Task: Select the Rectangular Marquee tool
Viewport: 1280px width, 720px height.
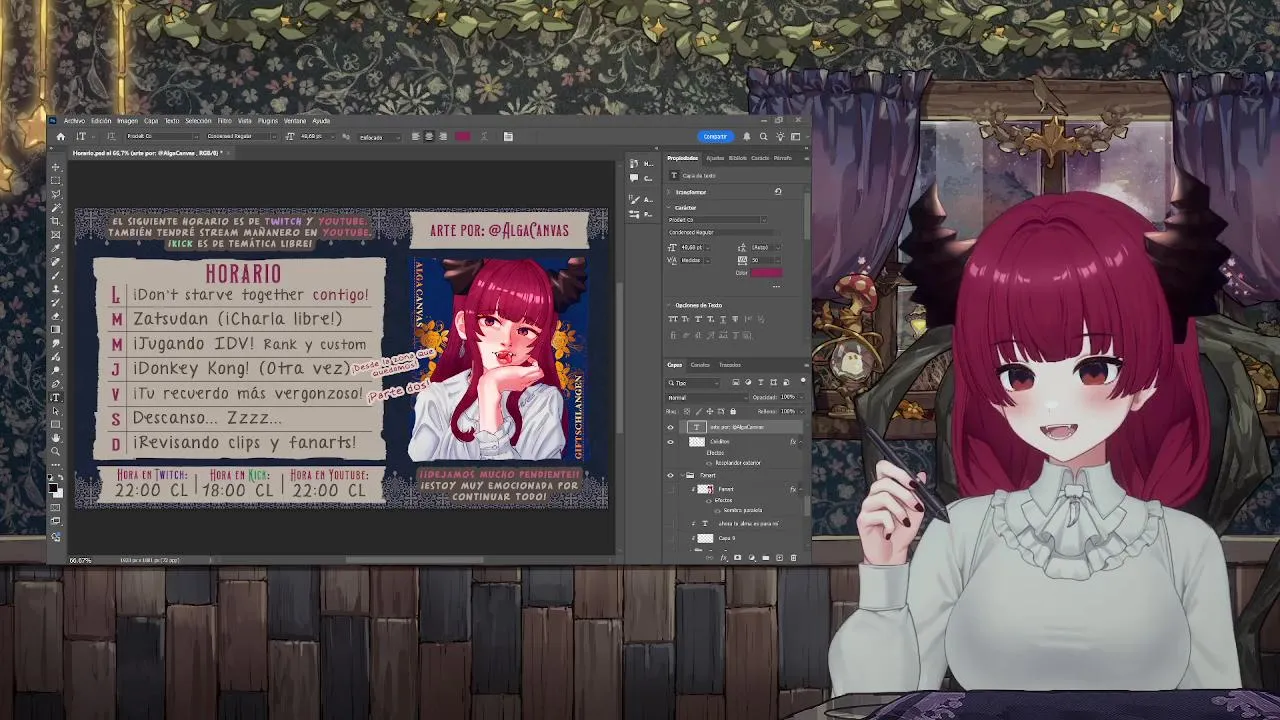Action: 56,180
